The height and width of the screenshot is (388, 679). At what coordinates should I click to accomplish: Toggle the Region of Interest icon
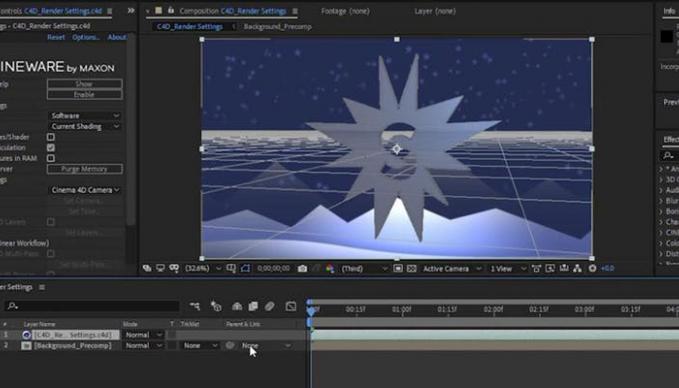(x=398, y=268)
